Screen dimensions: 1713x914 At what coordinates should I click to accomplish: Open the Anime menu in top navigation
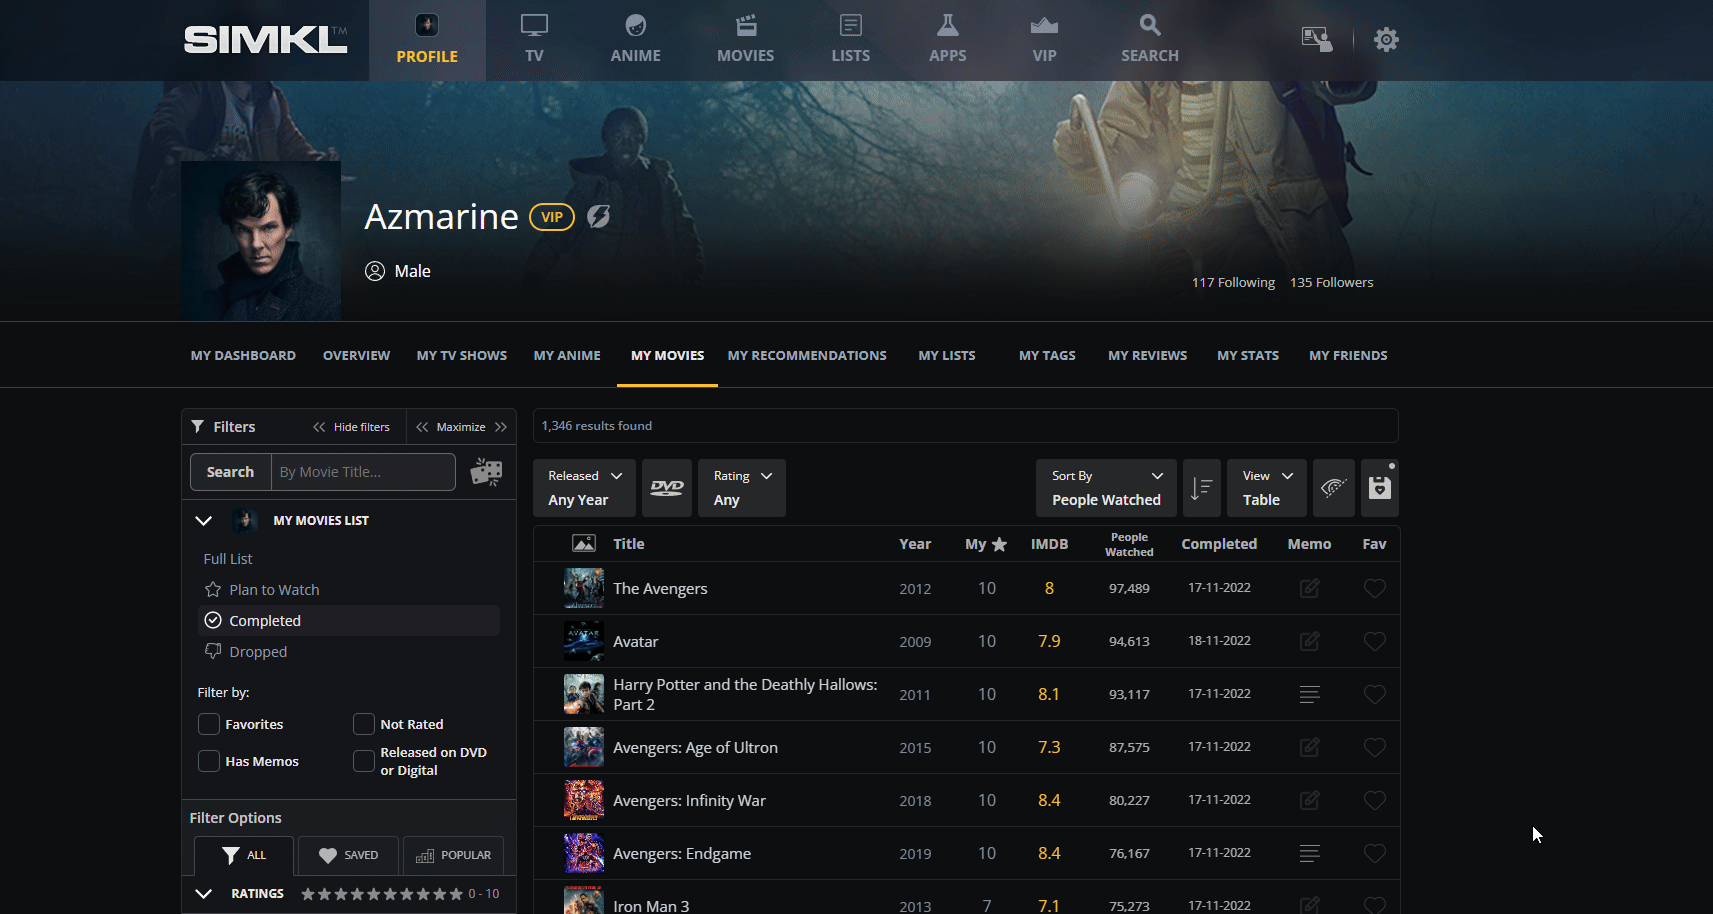point(635,40)
